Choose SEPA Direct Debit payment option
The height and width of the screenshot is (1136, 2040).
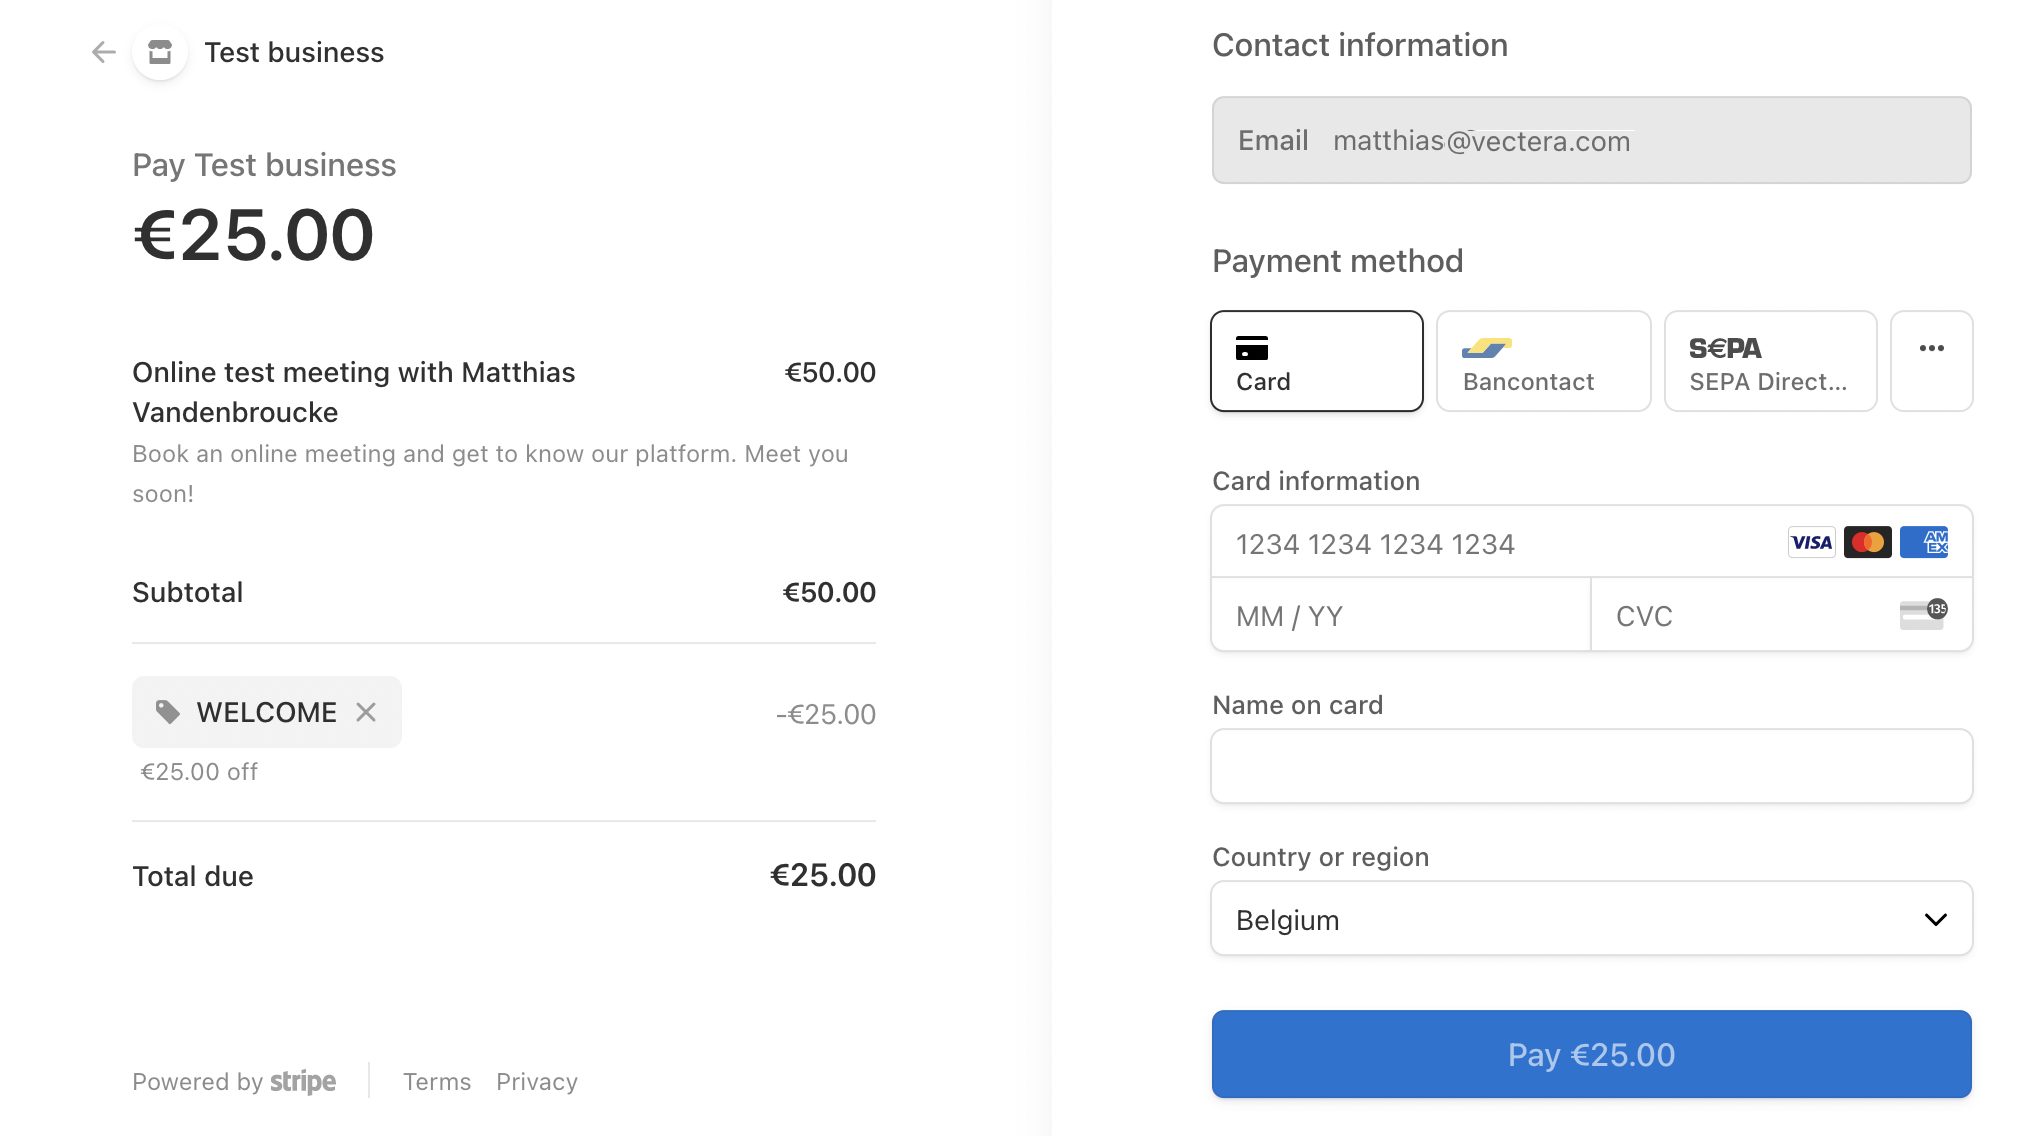tap(1770, 361)
